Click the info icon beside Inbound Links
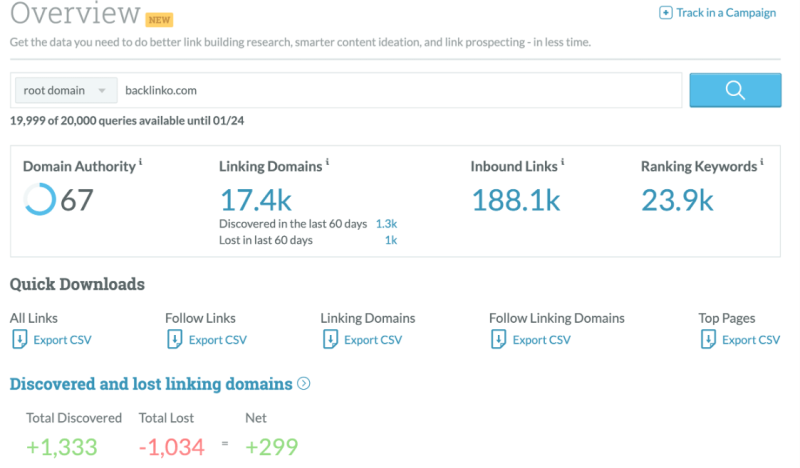 (x=562, y=162)
